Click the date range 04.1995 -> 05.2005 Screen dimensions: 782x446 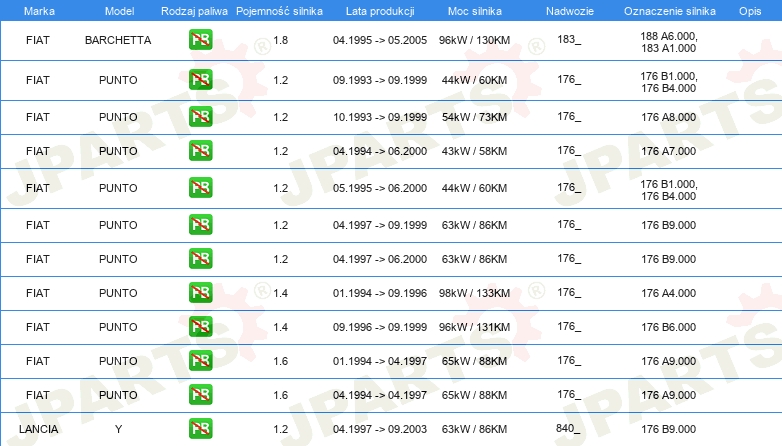click(380, 40)
